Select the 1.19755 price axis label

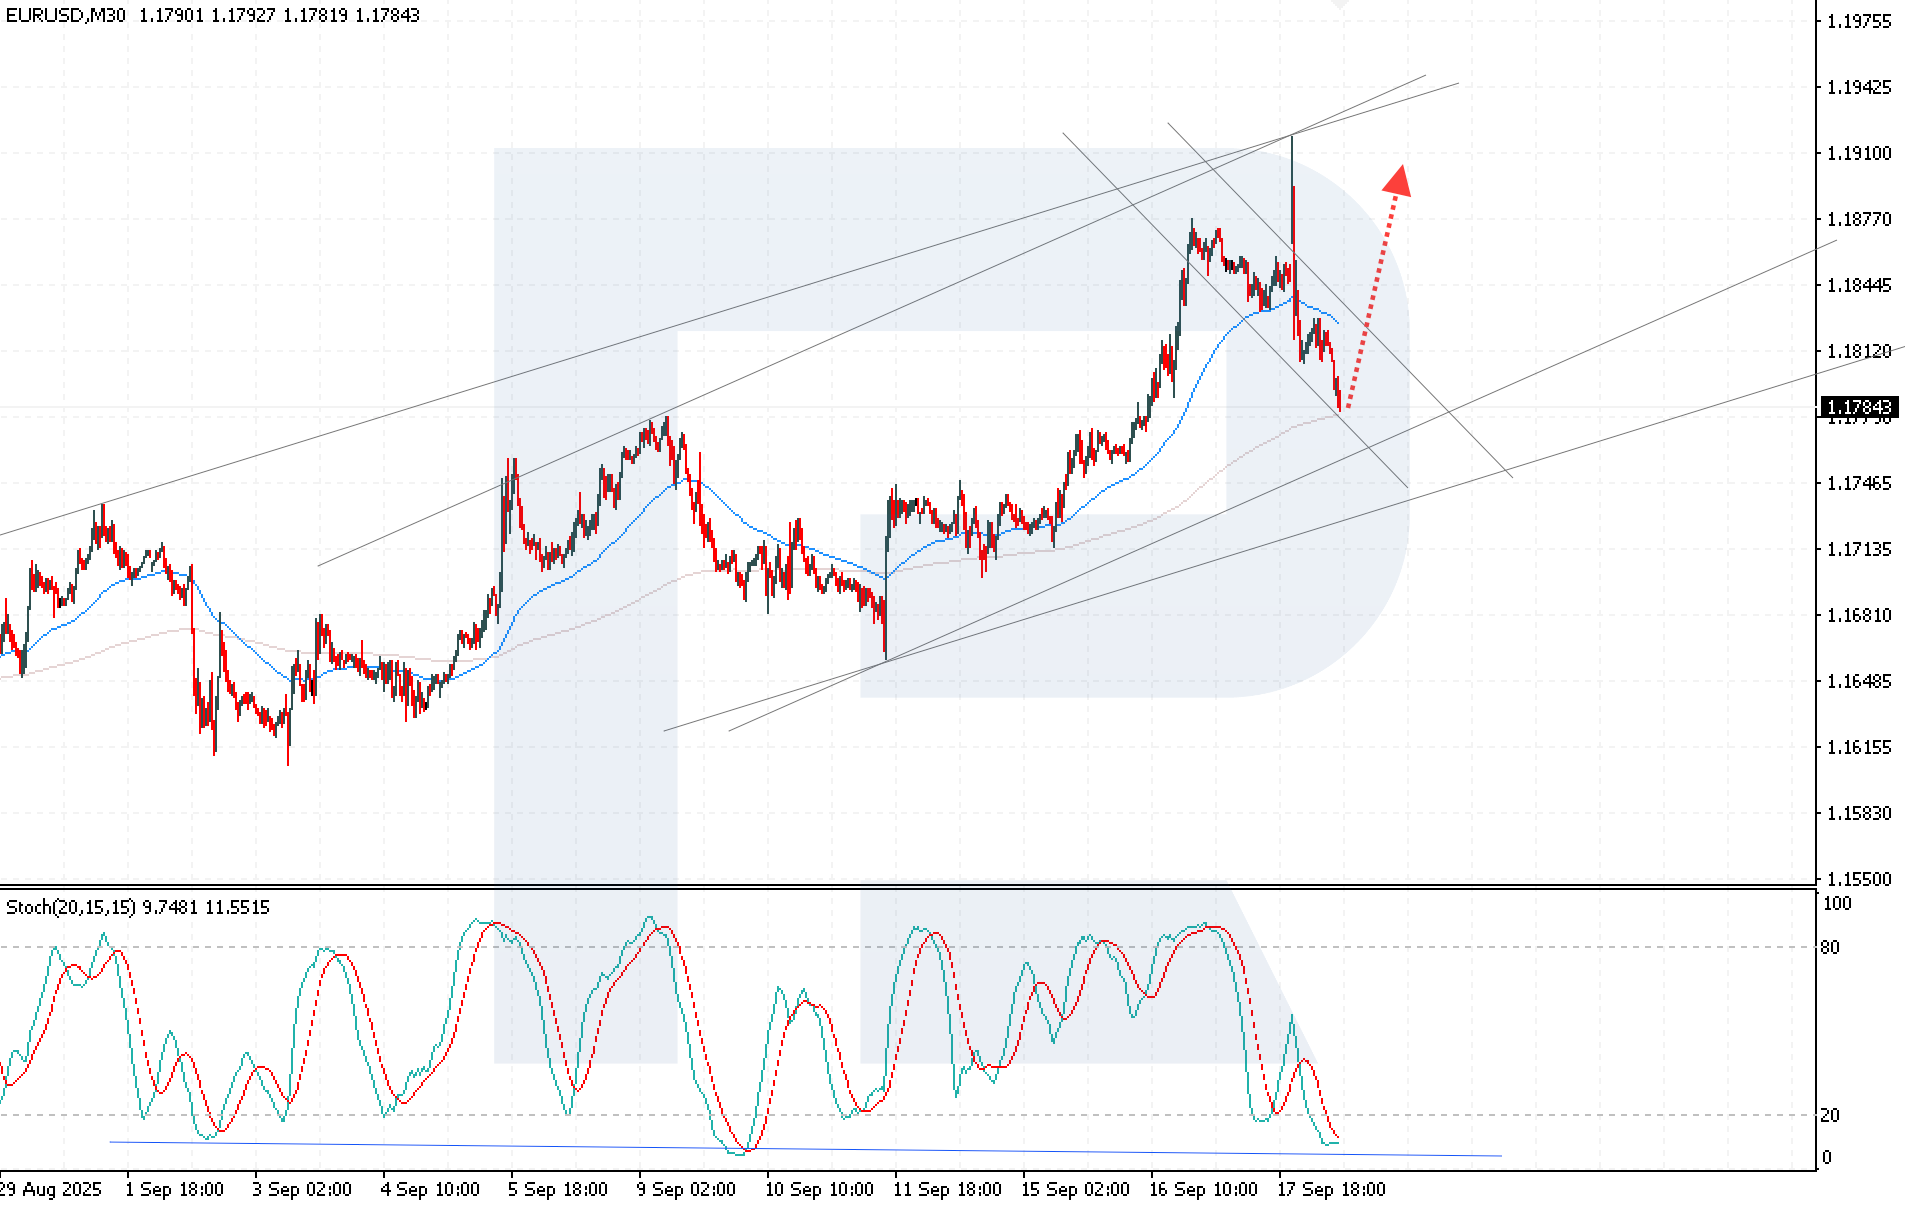point(1859,21)
